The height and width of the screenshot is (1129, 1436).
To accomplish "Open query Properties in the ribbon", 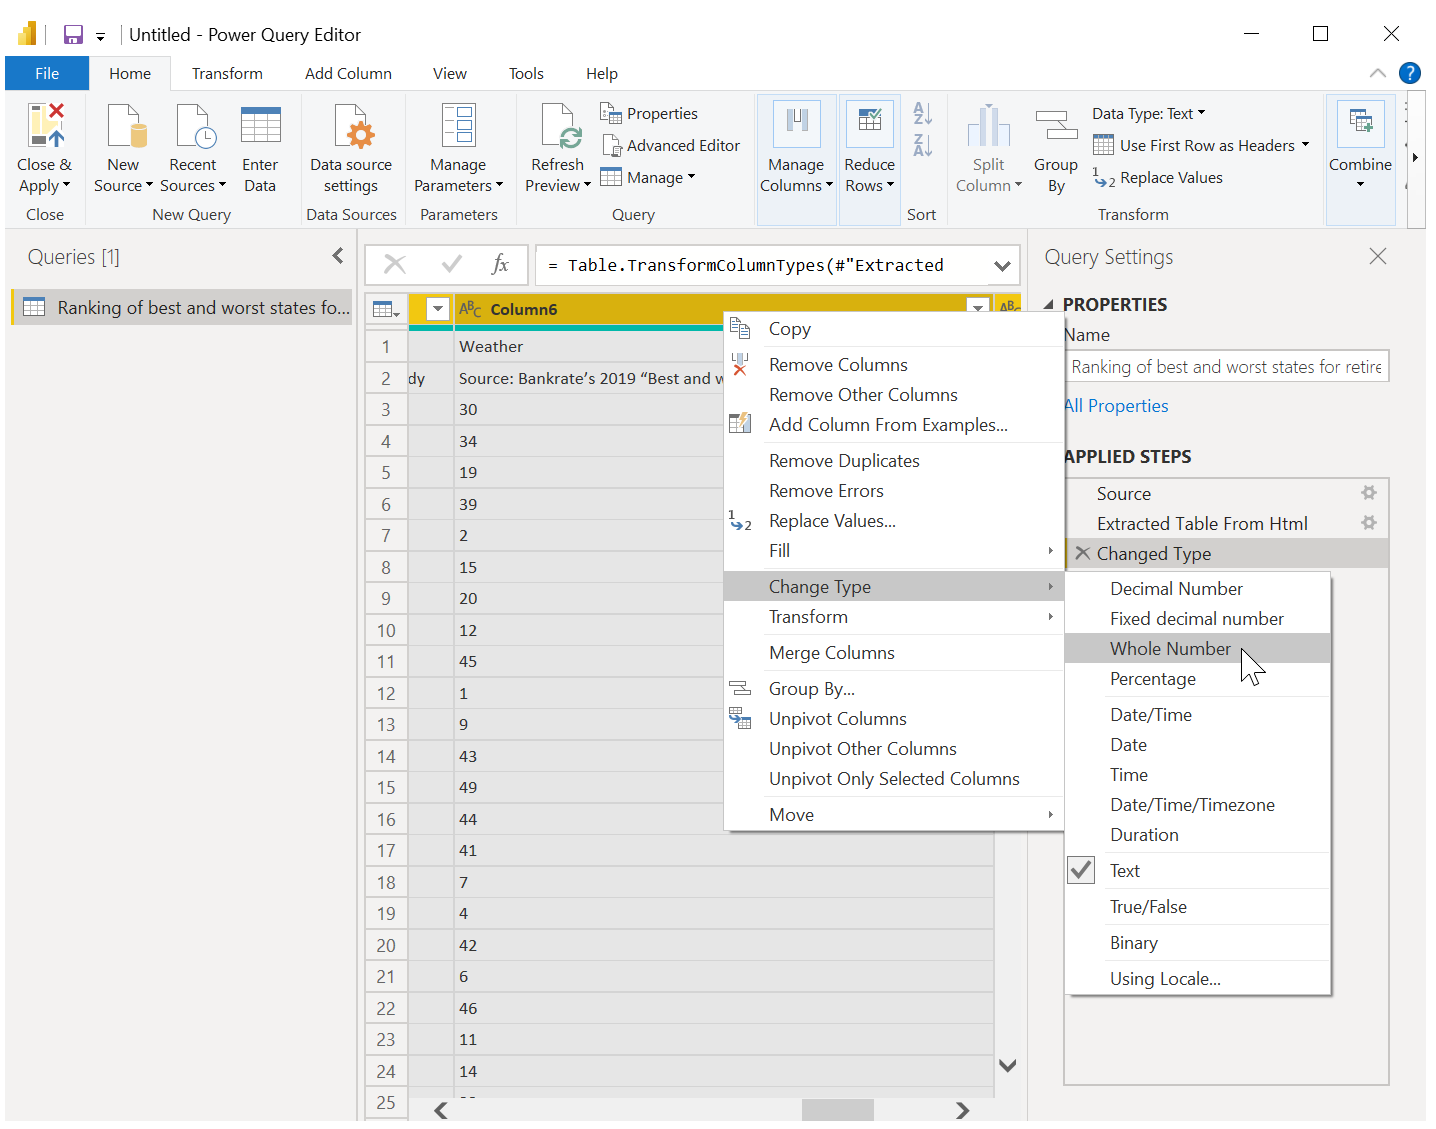I will click(x=649, y=114).
